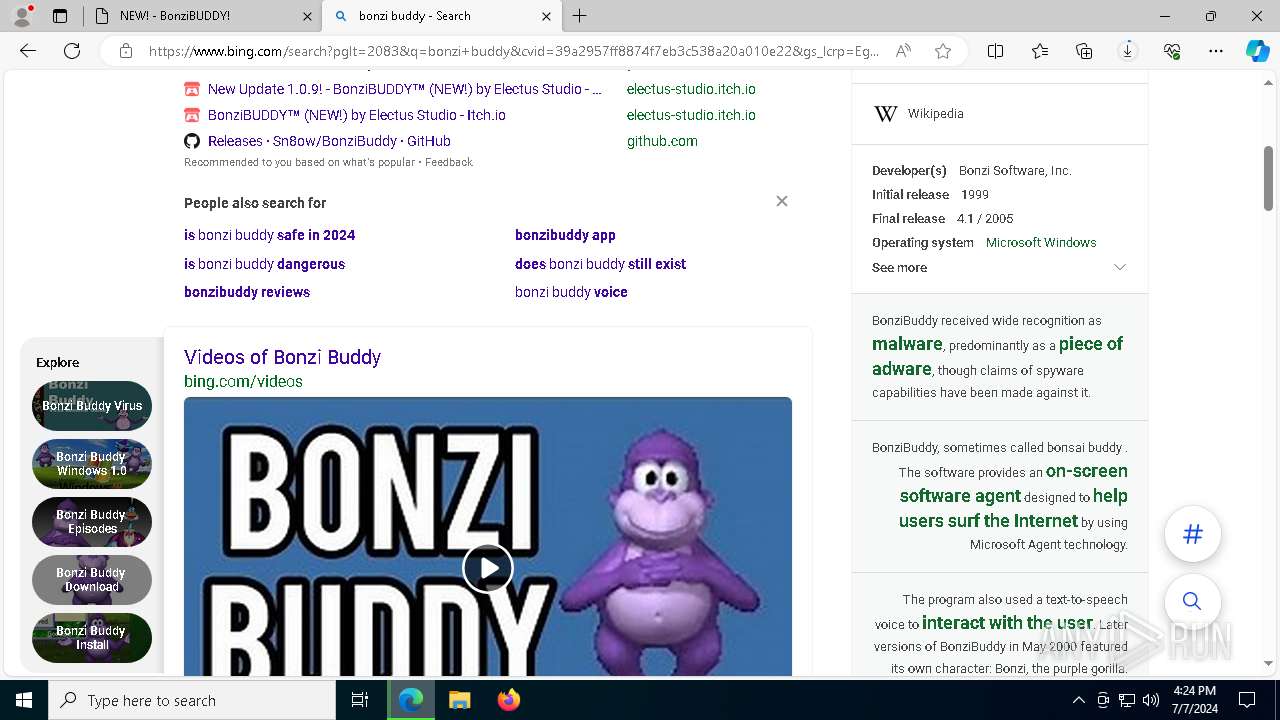1280x720 pixels.
Task: Switch to the 'NEW! - BonziBUDDY!' tab
Action: coord(202,16)
